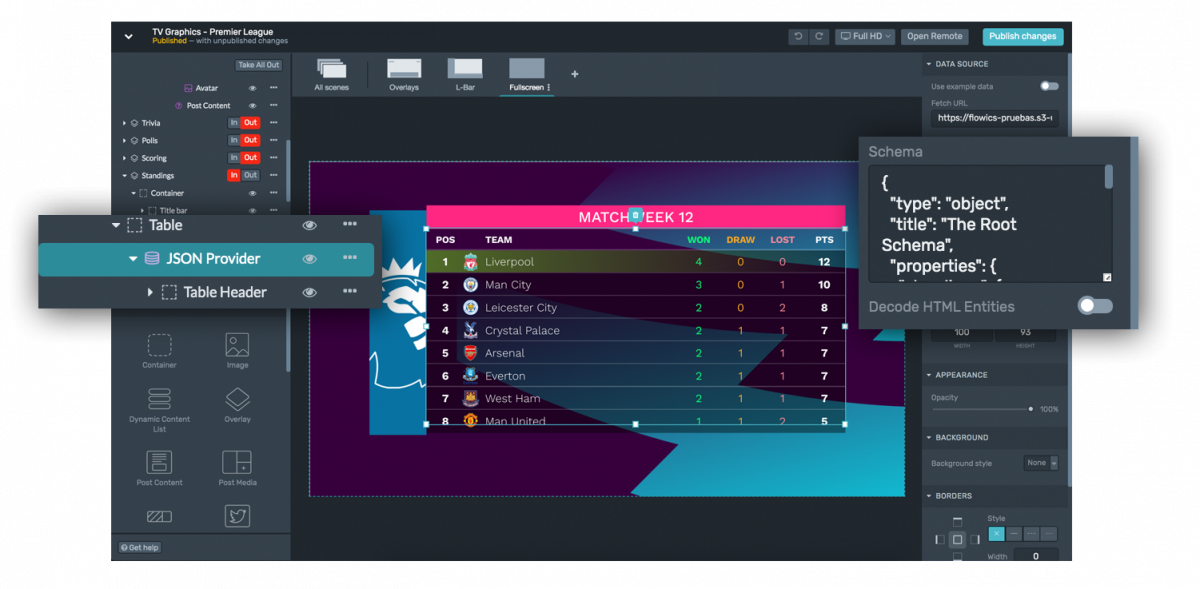The height and width of the screenshot is (589, 1200).
Task: Add a Container element
Action: tap(159, 351)
